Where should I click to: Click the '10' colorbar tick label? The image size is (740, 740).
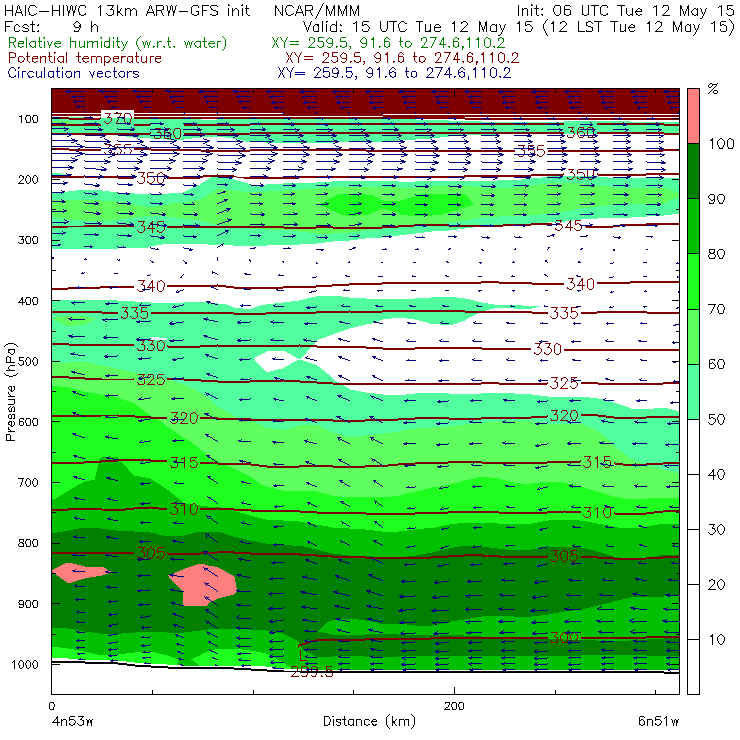716,640
